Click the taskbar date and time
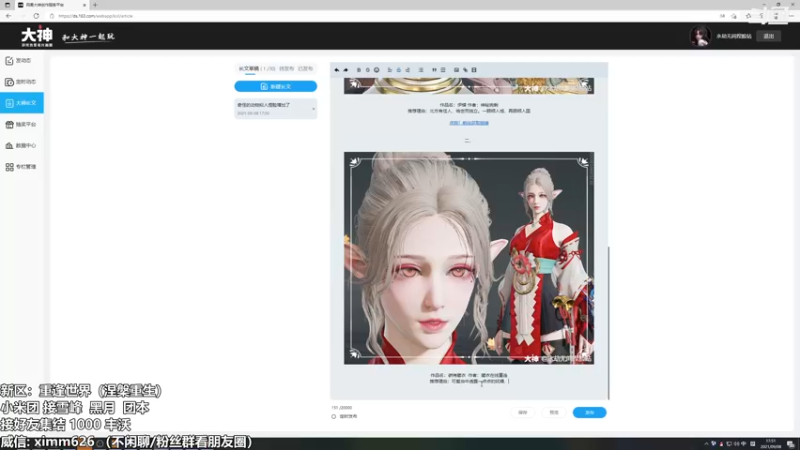800x450 pixels. point(770,444)
